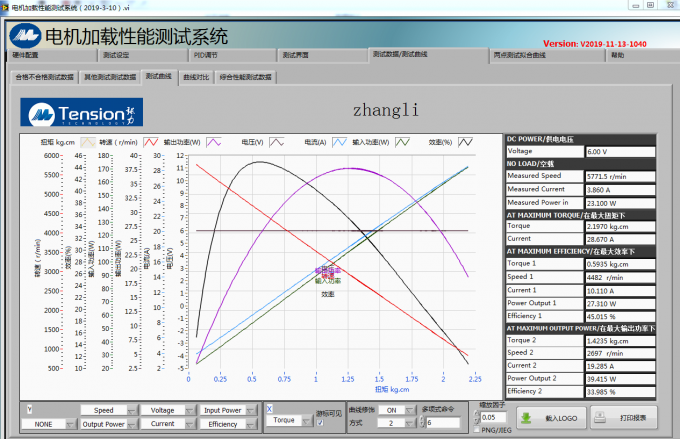
Task: Click the 缩放因子 0.05 input field
Action: click(491, 417)
